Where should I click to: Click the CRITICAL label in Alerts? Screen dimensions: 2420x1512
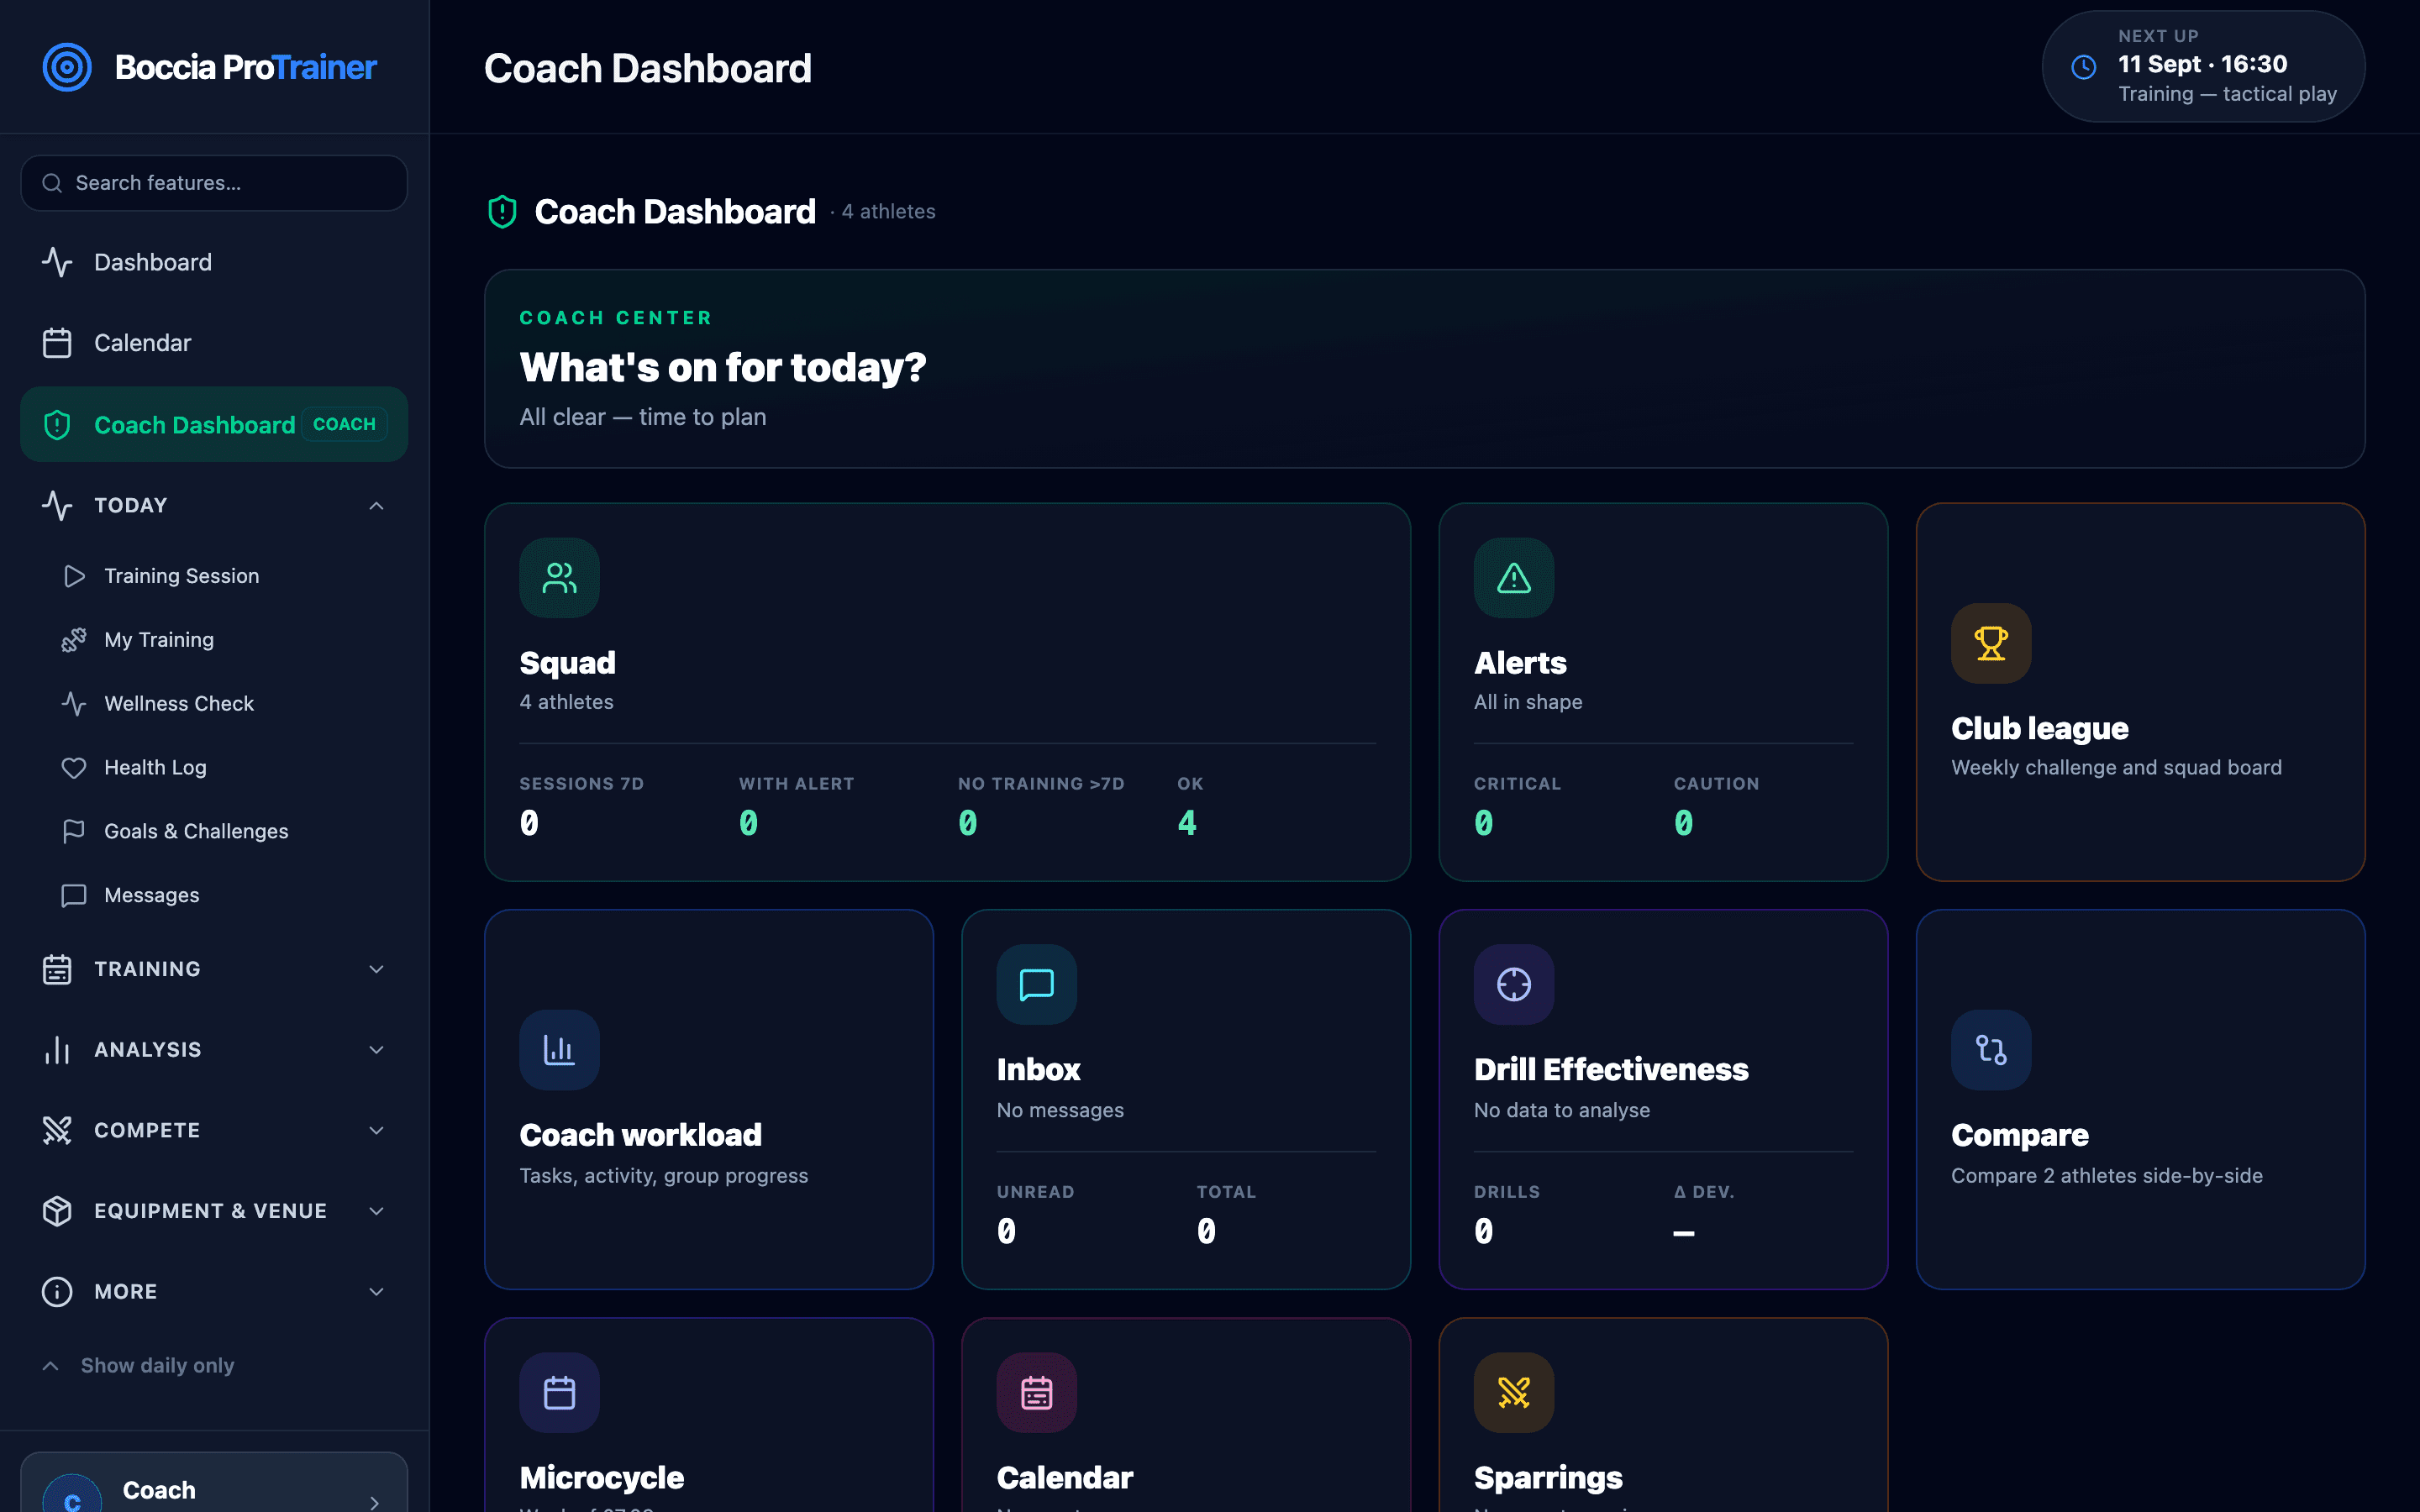coord(1517,784)
